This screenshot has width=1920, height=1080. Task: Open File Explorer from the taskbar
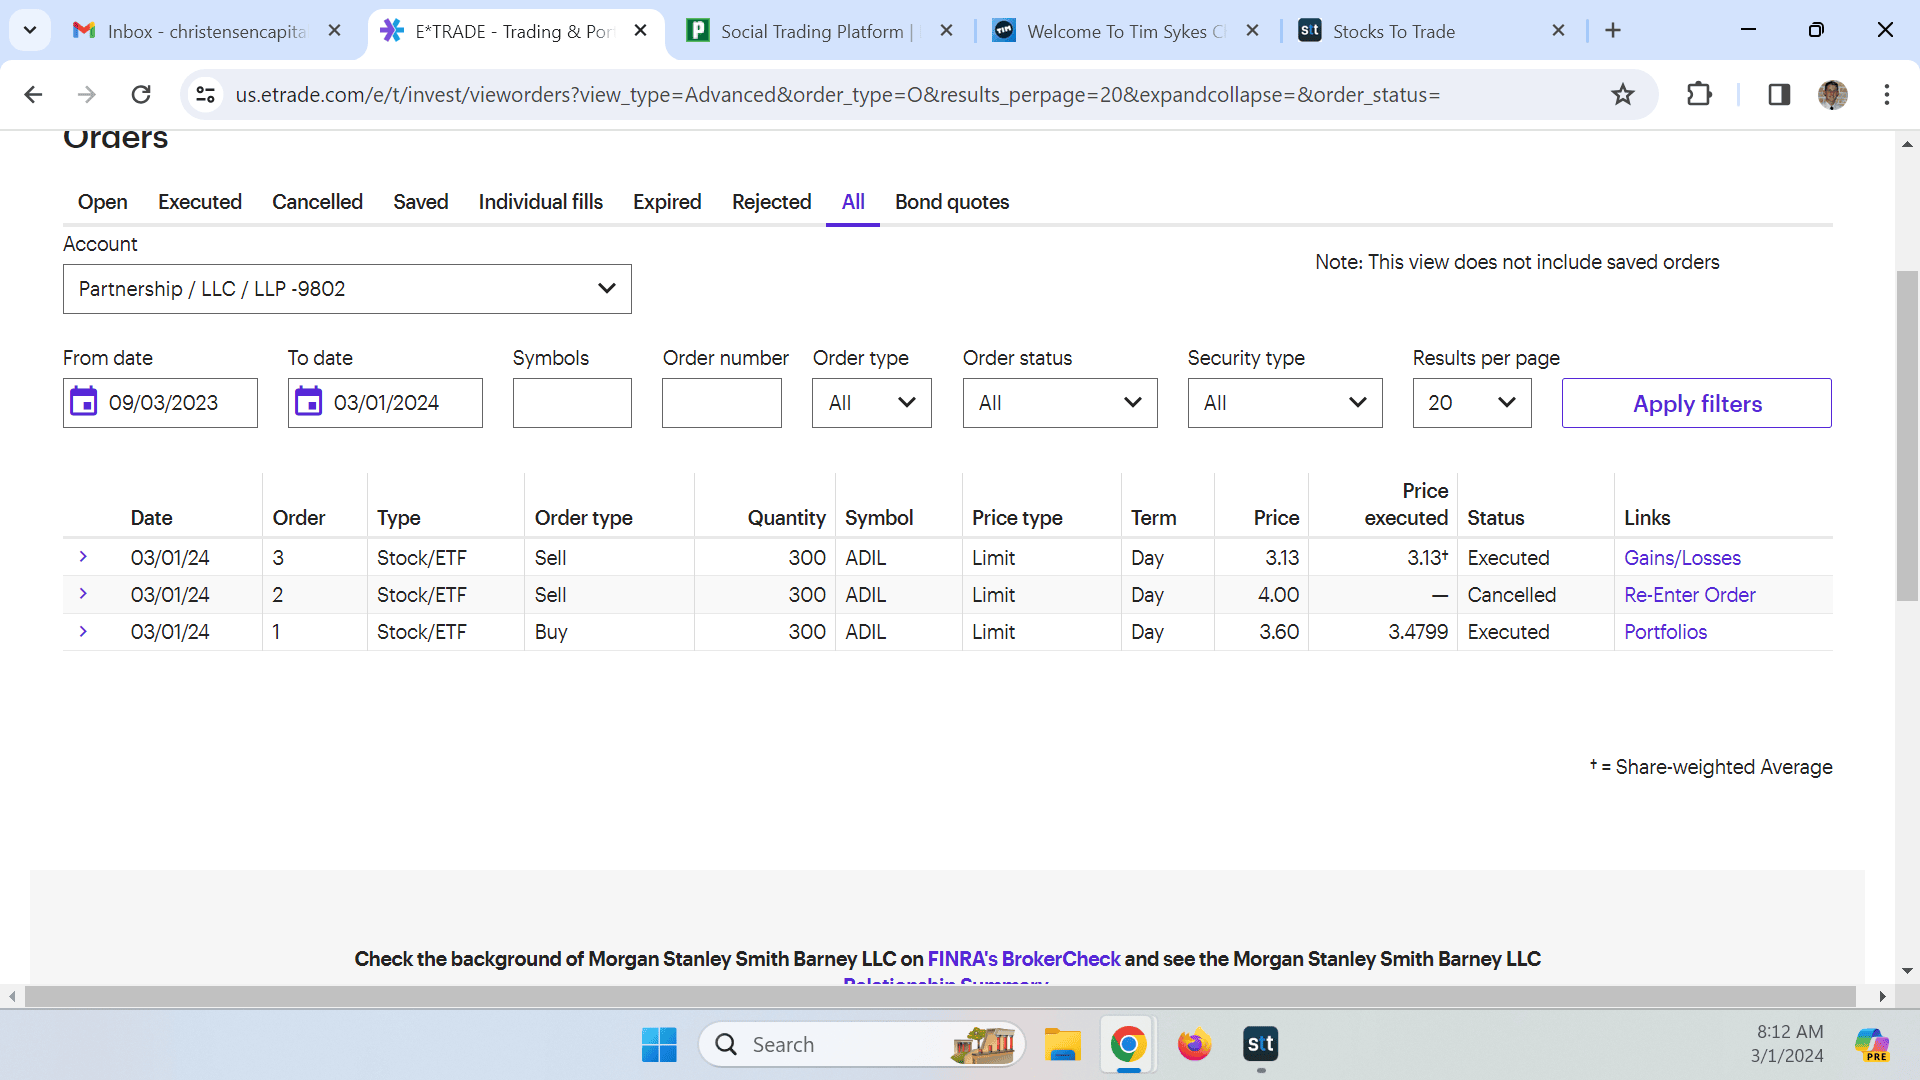(x=1062, y=1045)
